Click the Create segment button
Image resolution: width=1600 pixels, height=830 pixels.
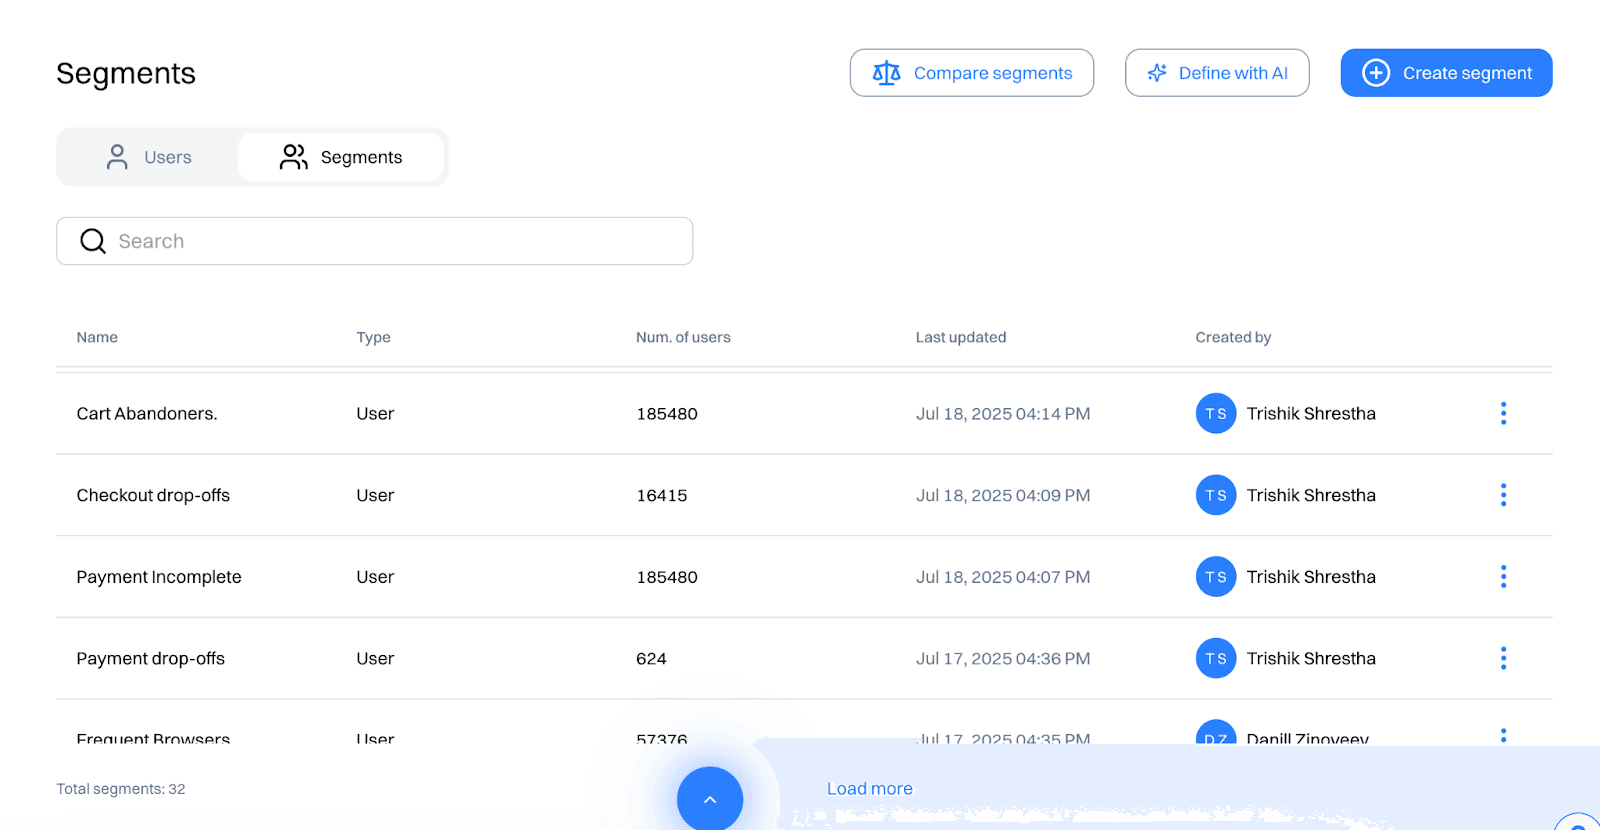(x=1446, y=73)
